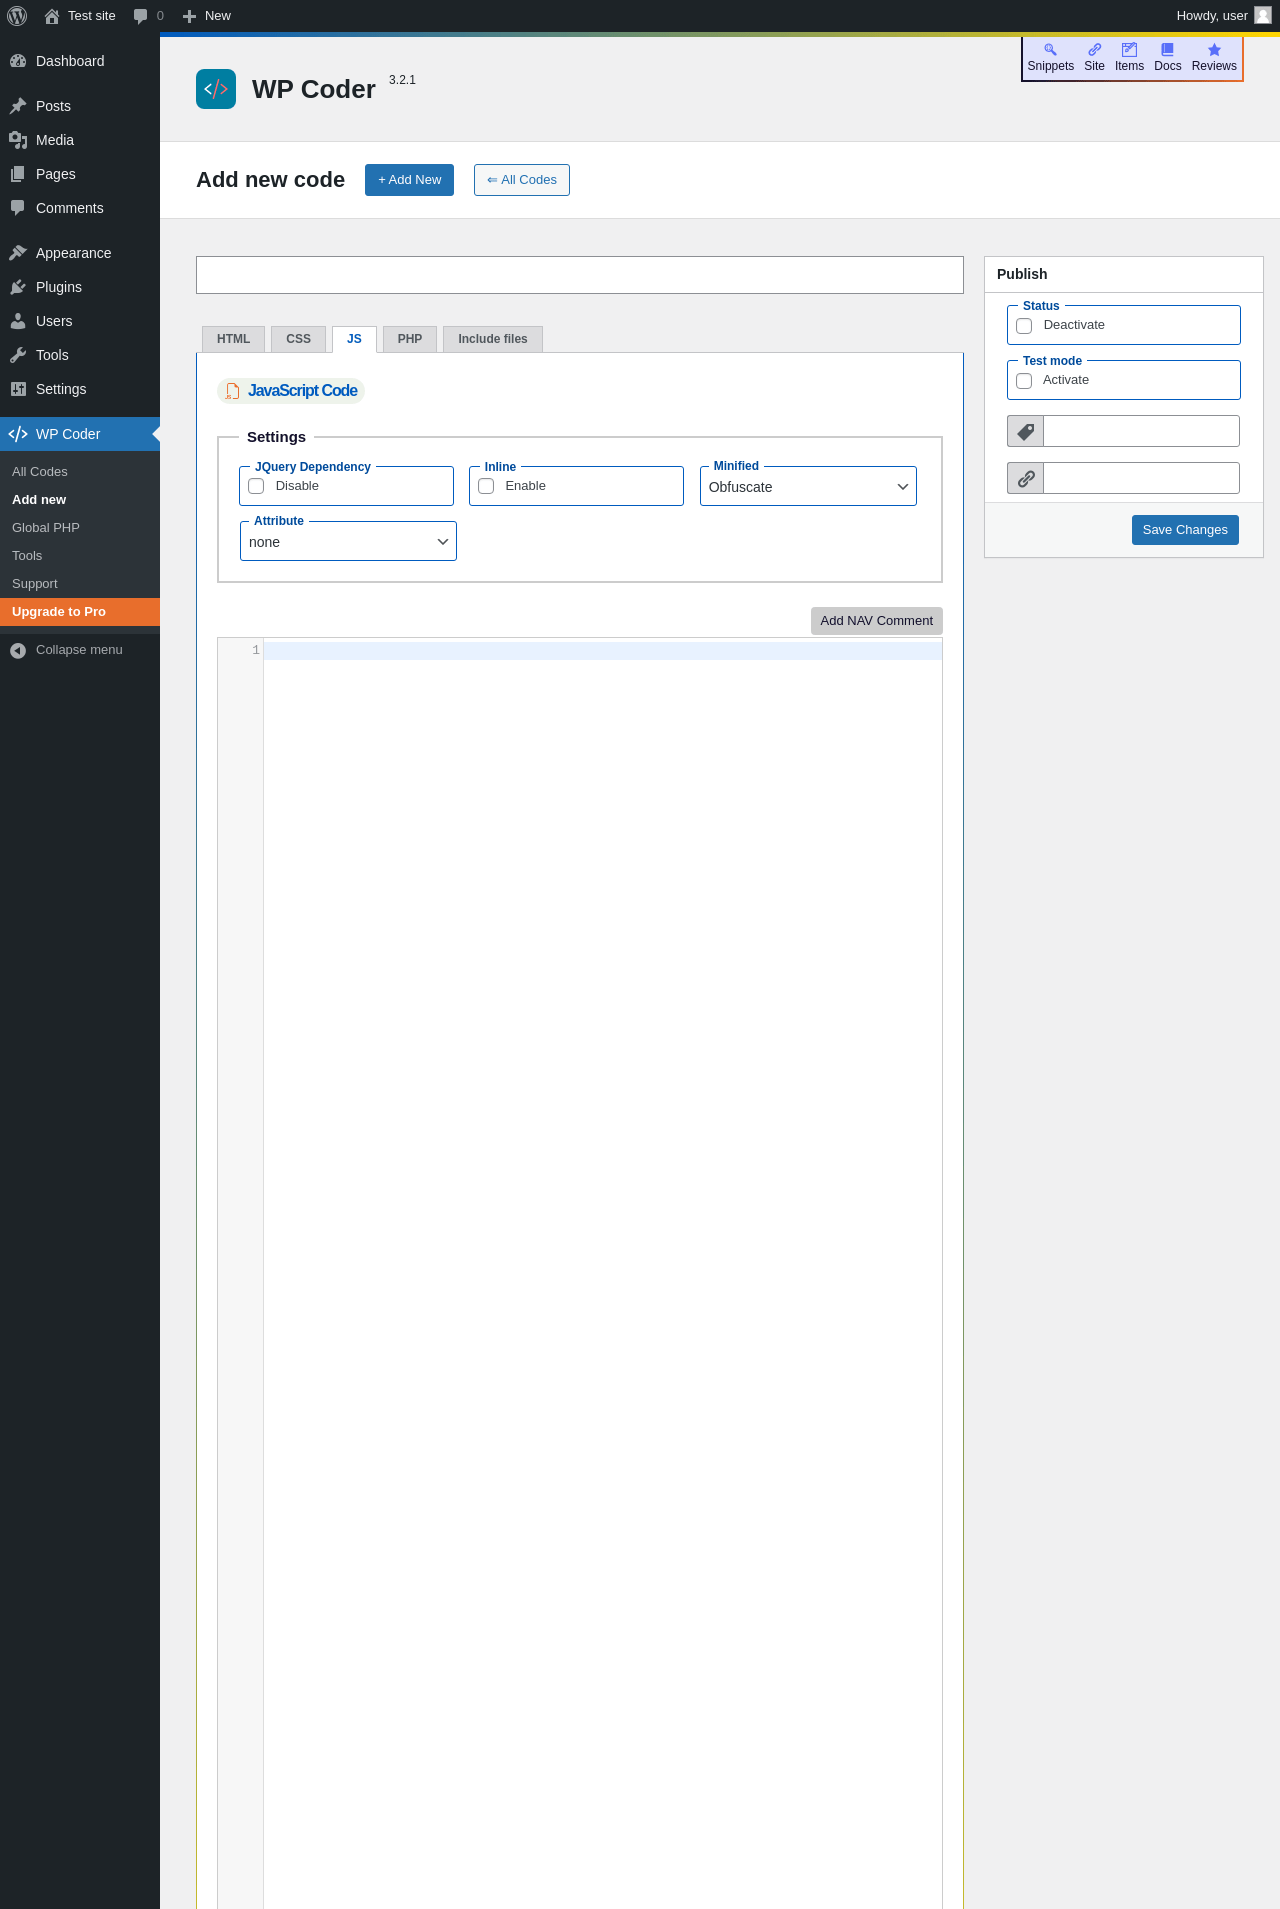This screenshot has width=1280, height=1909.
Task: Click the WP Coder logo in header
Action: coord(216,89)
